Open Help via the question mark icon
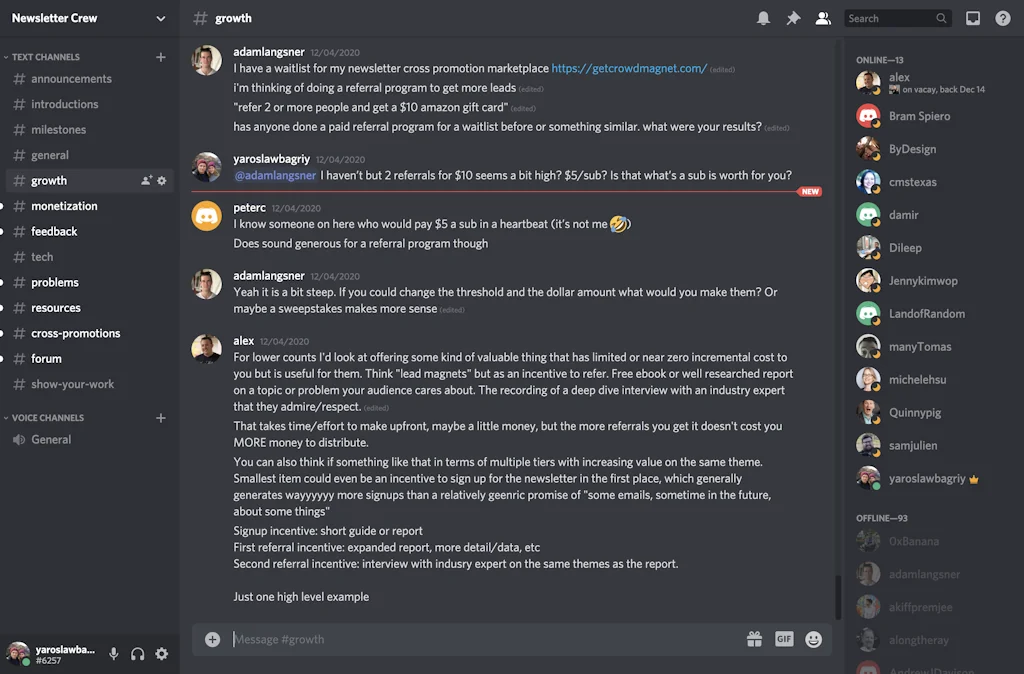The width and height of the screenshot is (1024, 674). (x=1003, y=17)
